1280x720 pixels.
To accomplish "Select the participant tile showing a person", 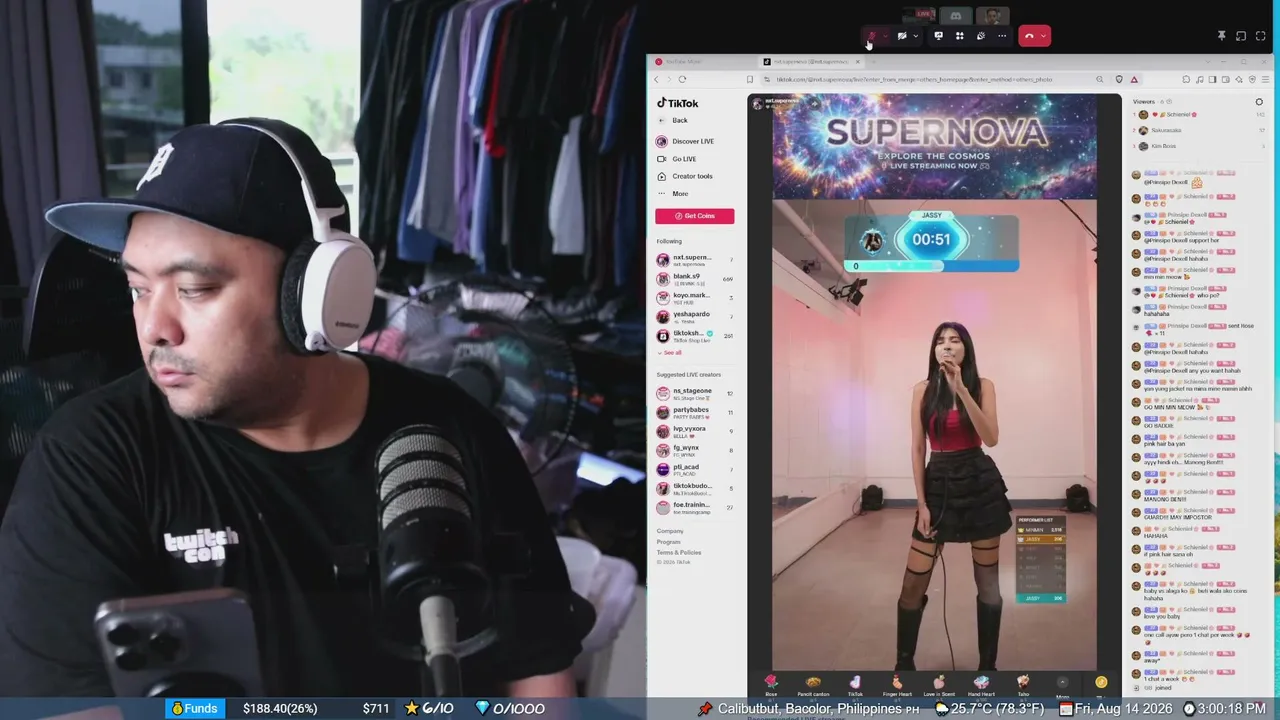I will click(992, 15).
